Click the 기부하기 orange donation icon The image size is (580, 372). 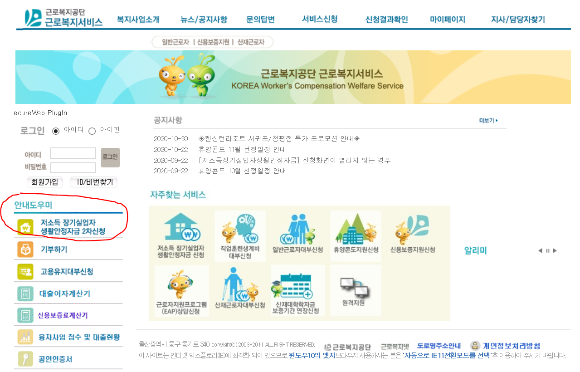click(25, 249)
